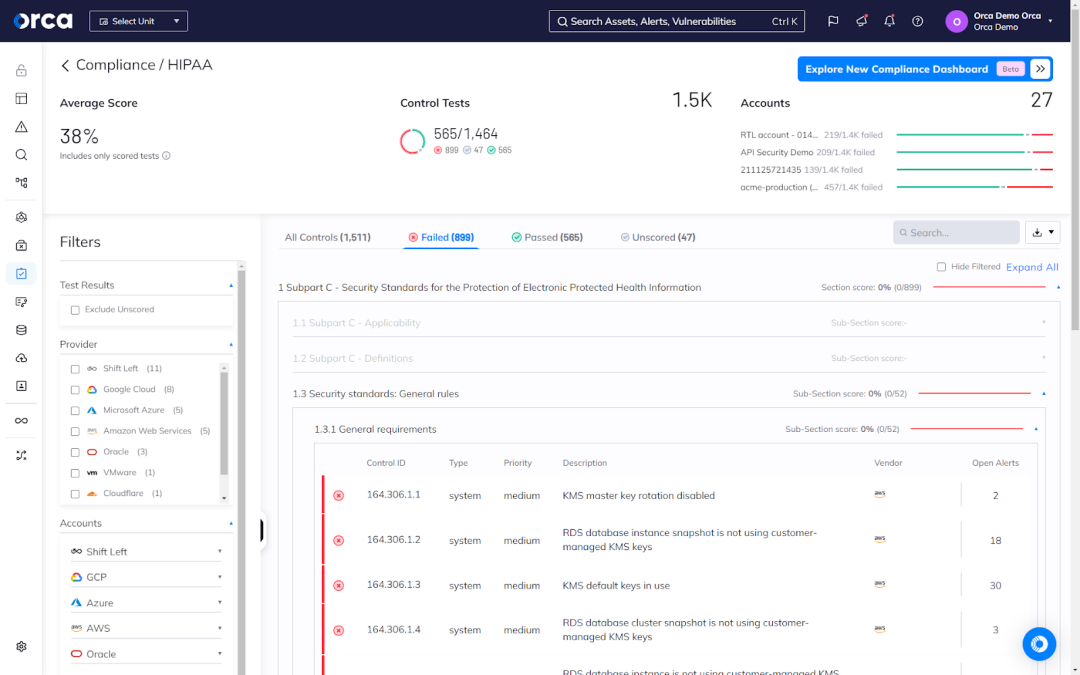Click the Orca logo

pos(43,21)
